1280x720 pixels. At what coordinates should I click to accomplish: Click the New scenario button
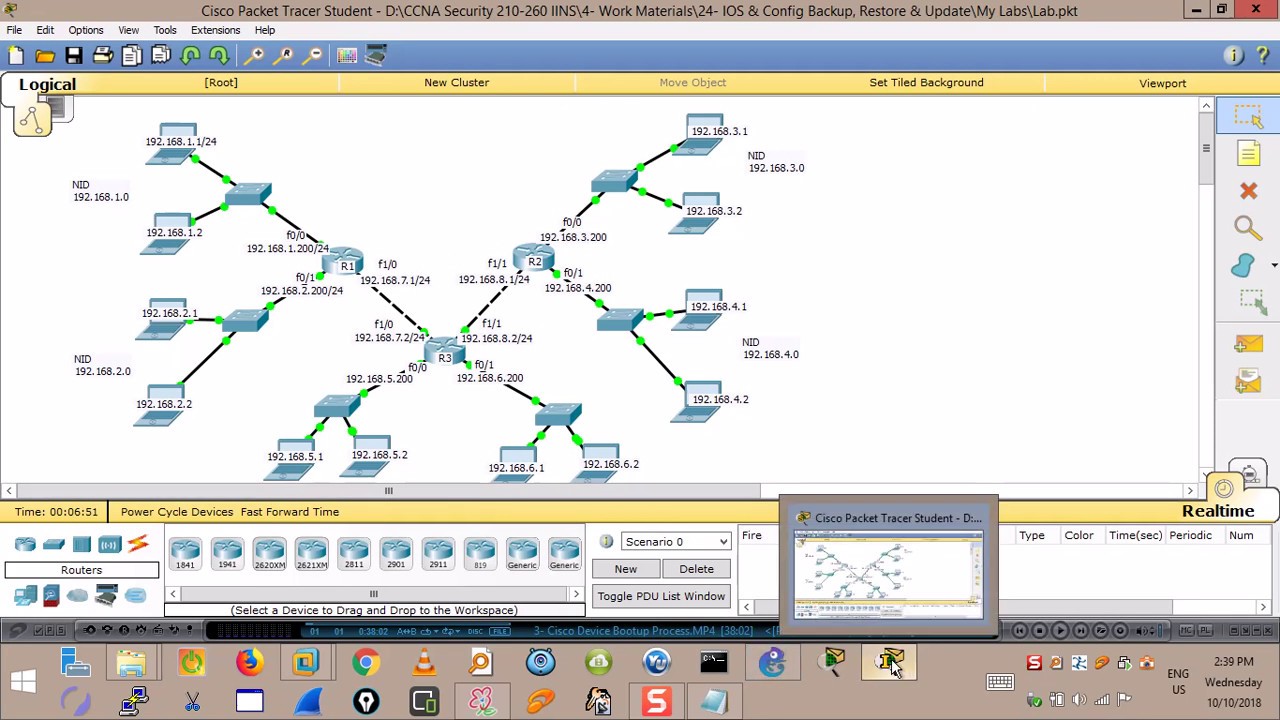[x=625, y=569]
